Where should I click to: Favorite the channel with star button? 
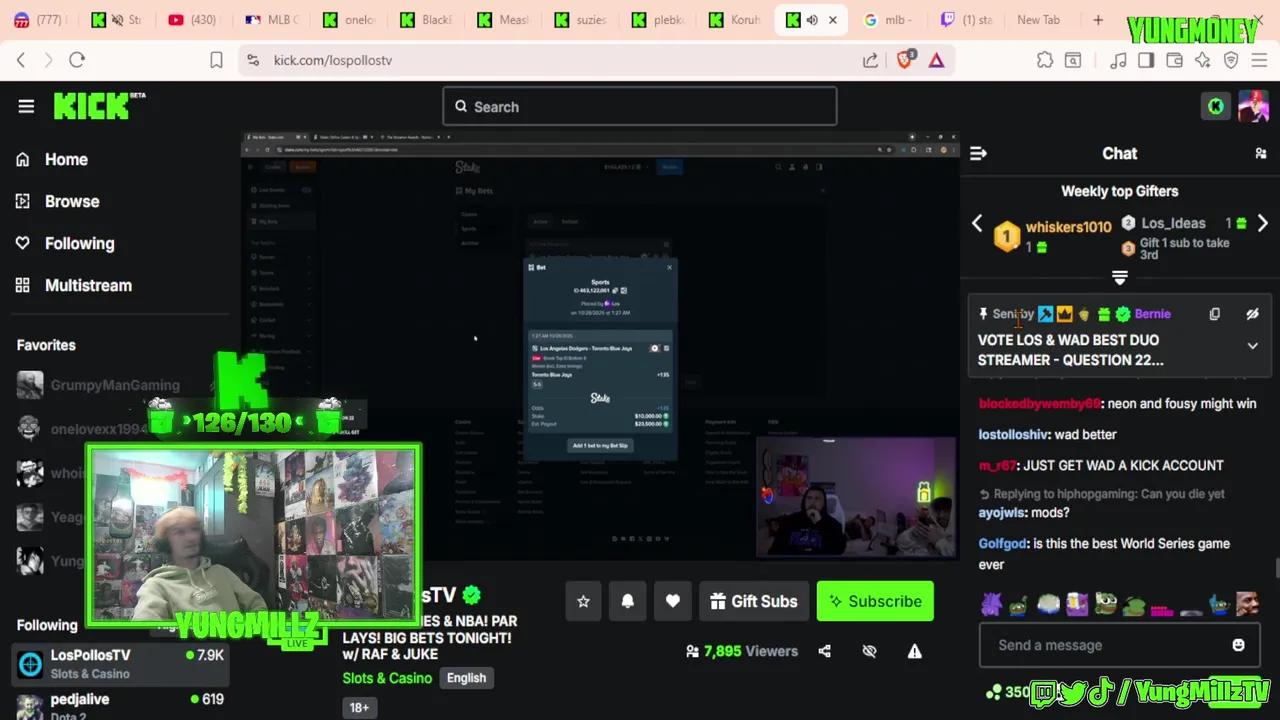[583, 601]
